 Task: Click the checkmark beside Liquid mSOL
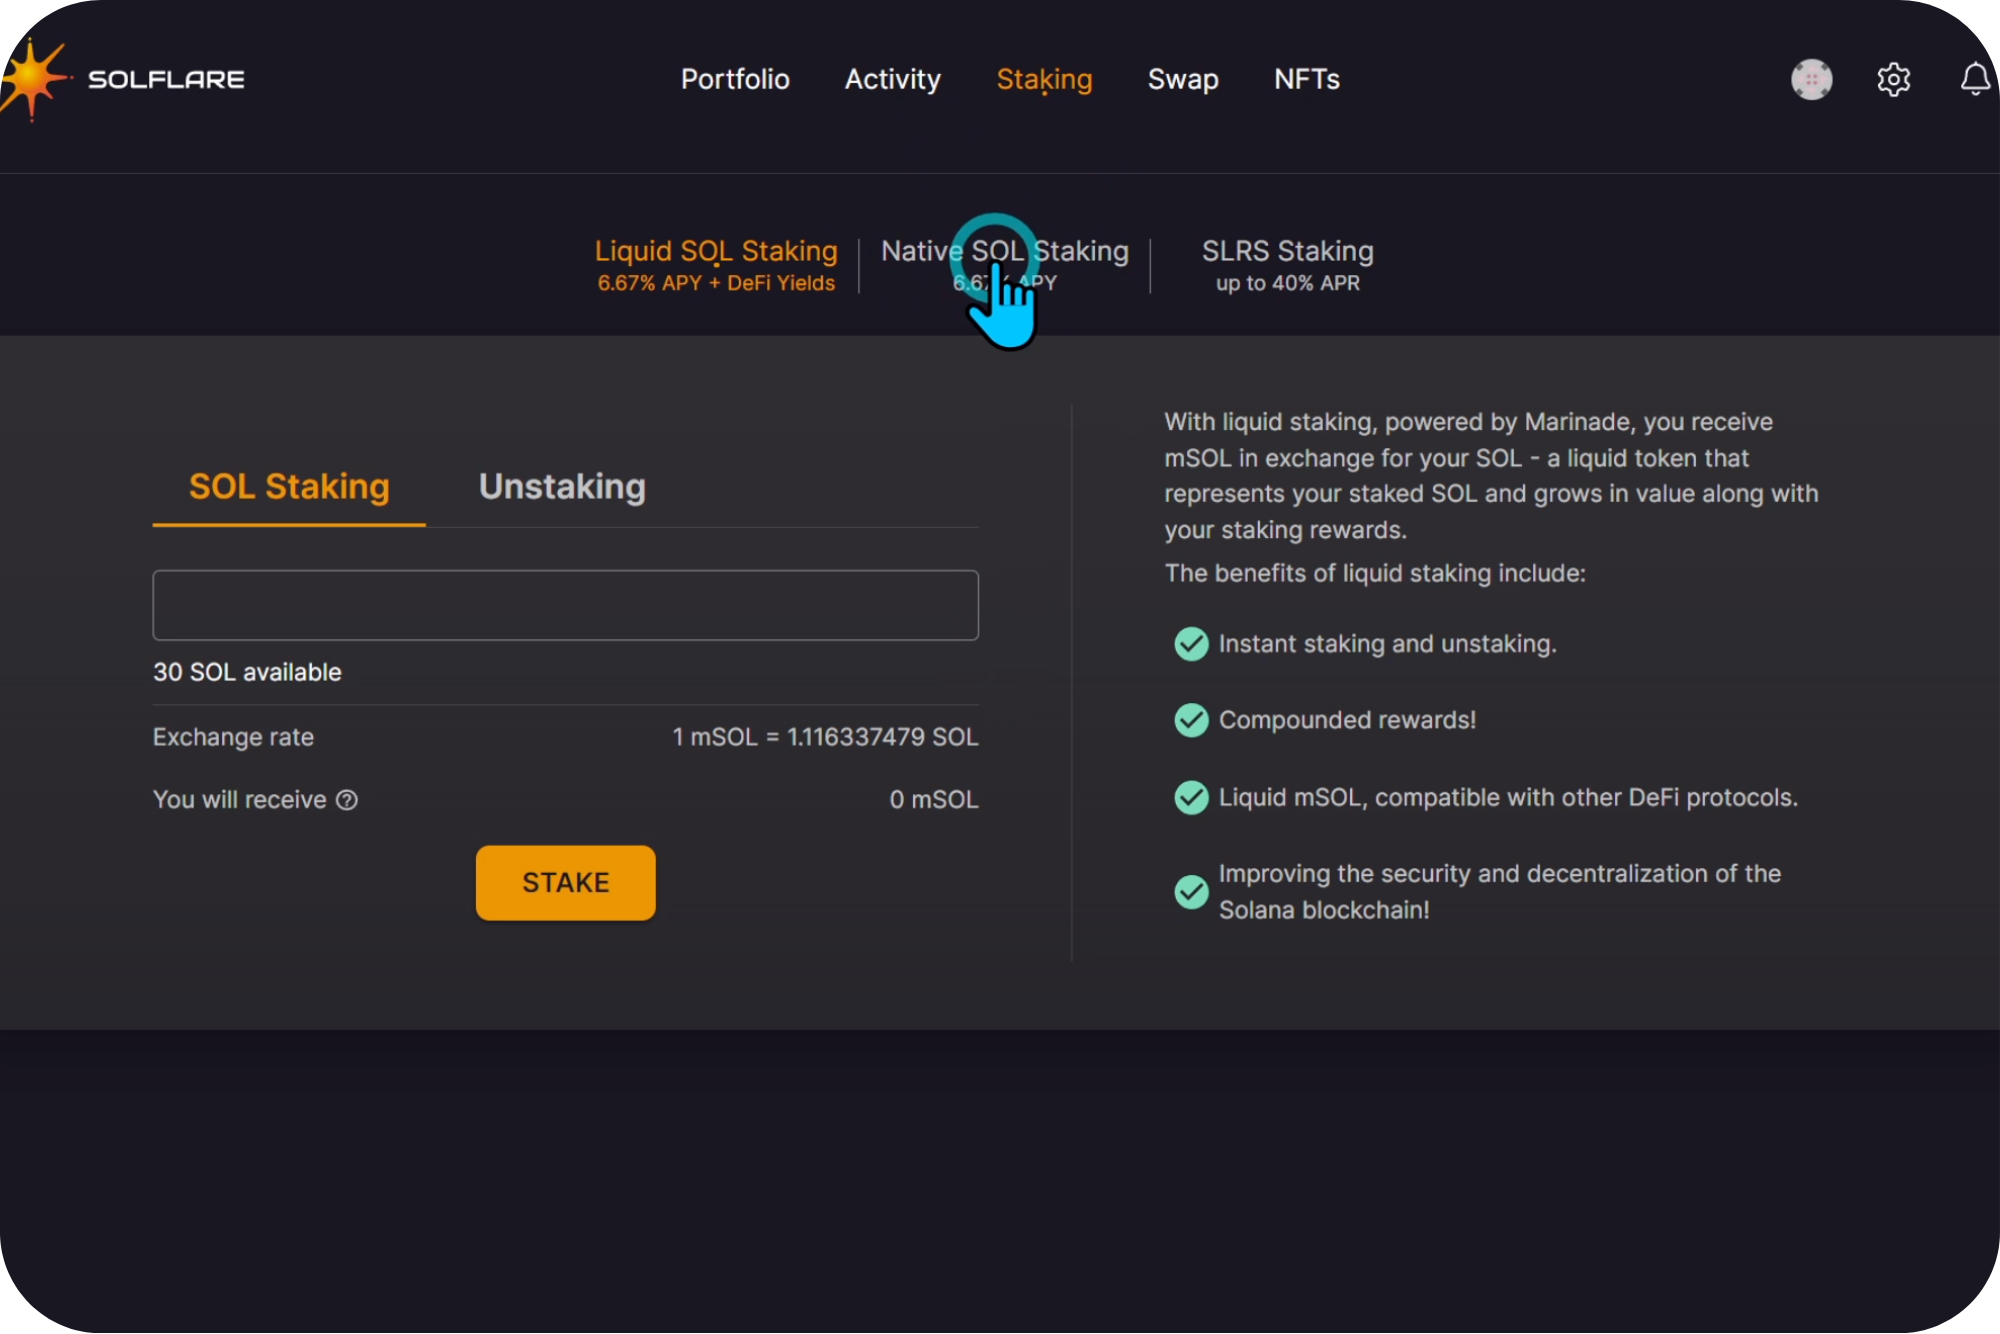1191,798
